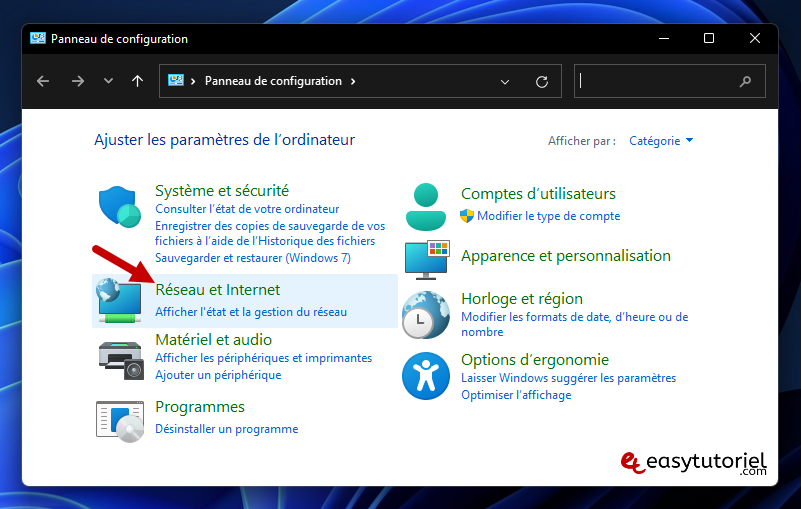
Task: Click the Programmes disc icon
Action: click(x=120, y=422)
